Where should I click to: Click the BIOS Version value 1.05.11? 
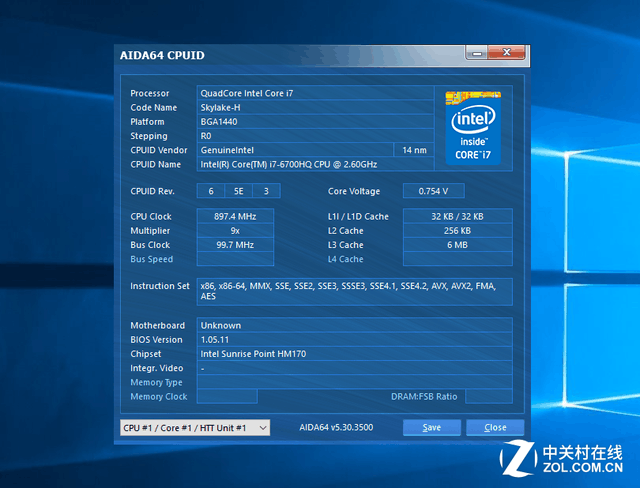click(x=355, y=339)
